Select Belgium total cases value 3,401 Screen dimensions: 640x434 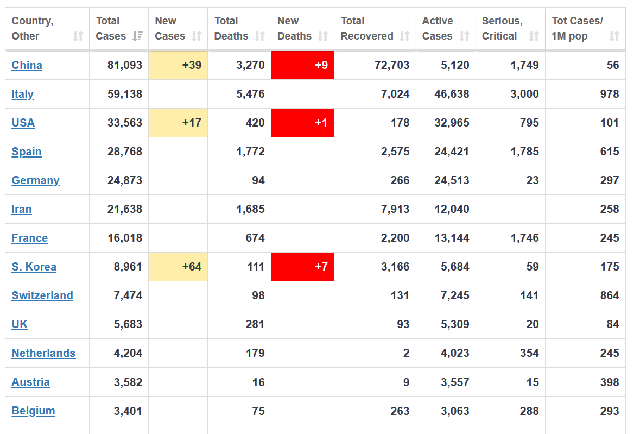[x=128, y=411]
